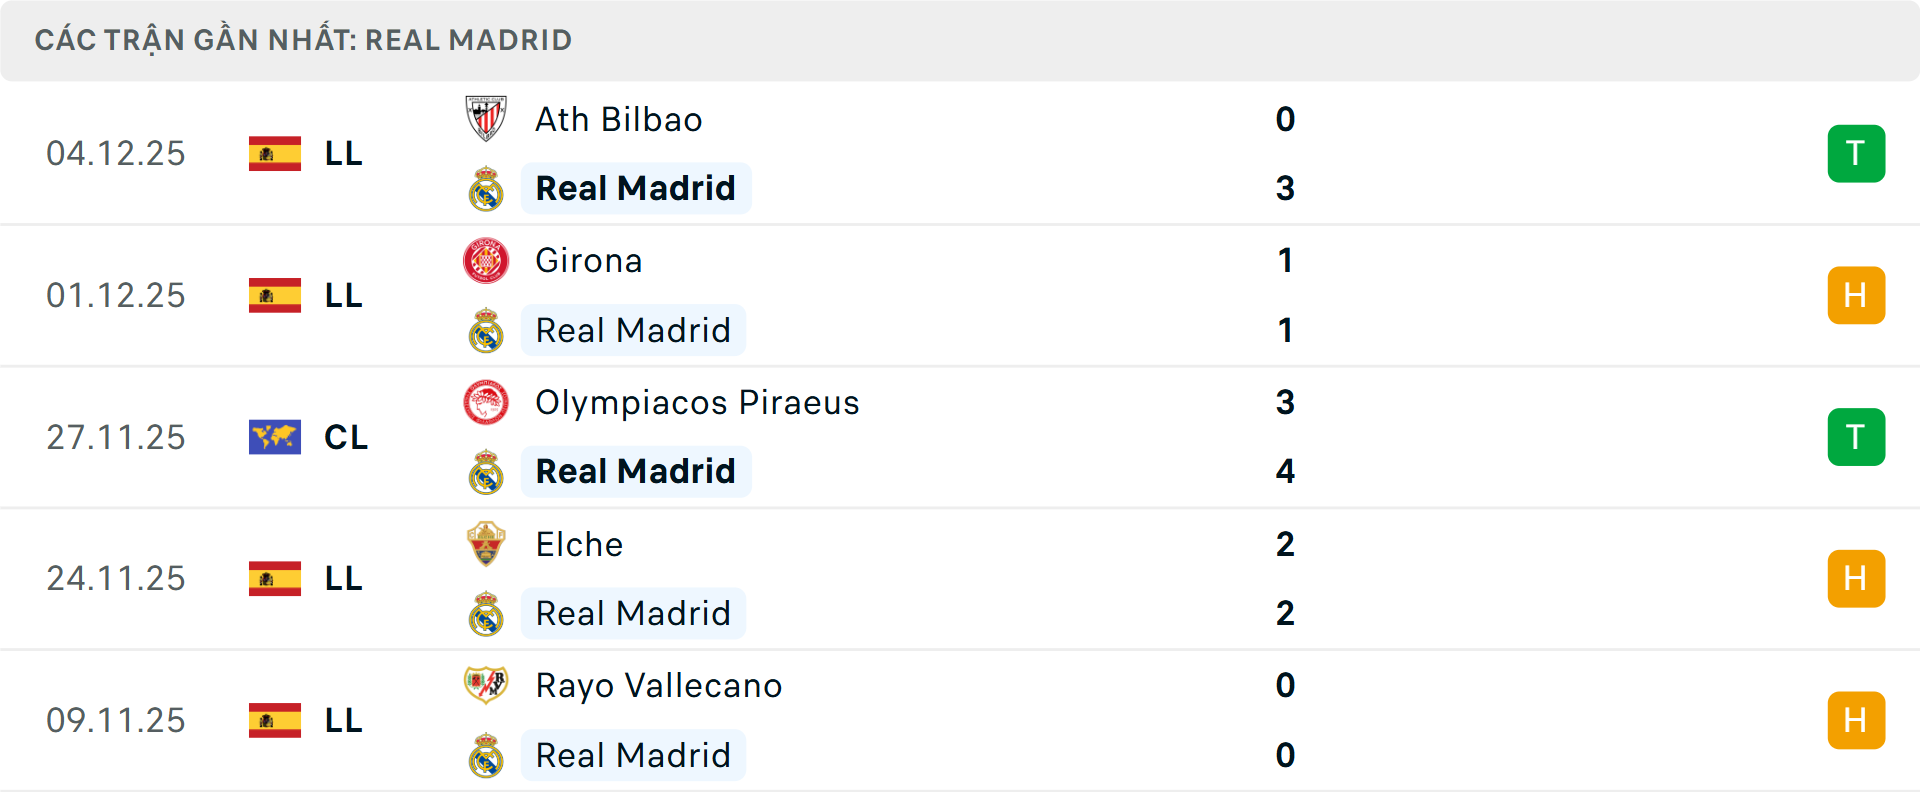Open the Elche club badge
1920x792 pixels.
point(486,545)
